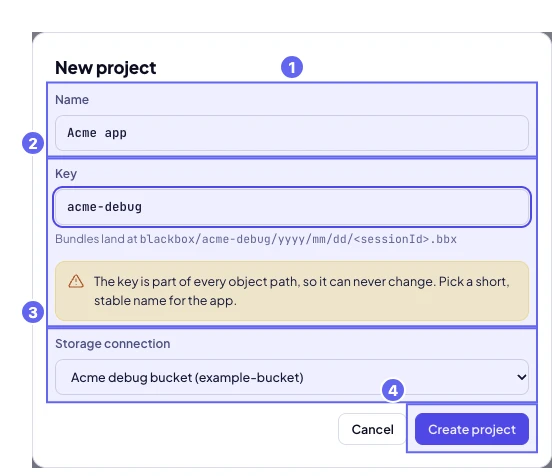Click the 'Name' field label
This screenshot has width=560, height=476.
(72, 100)
